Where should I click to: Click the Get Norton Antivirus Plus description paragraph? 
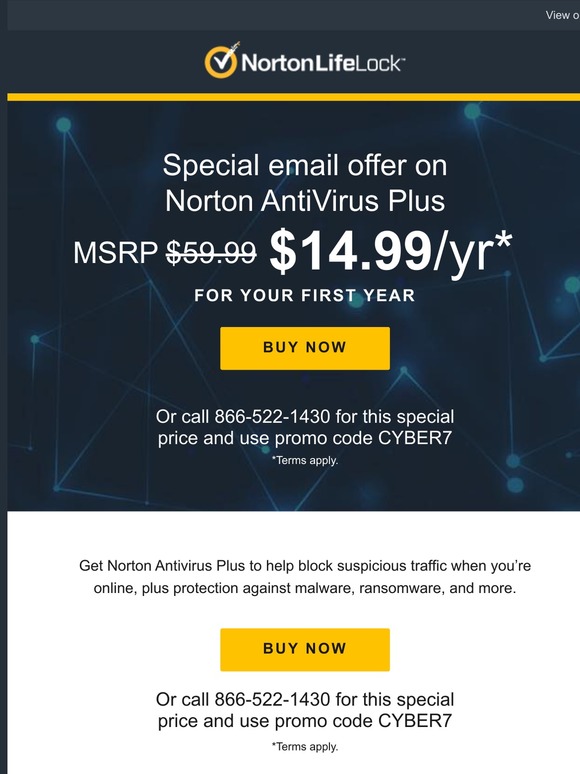tap(305, 577)
